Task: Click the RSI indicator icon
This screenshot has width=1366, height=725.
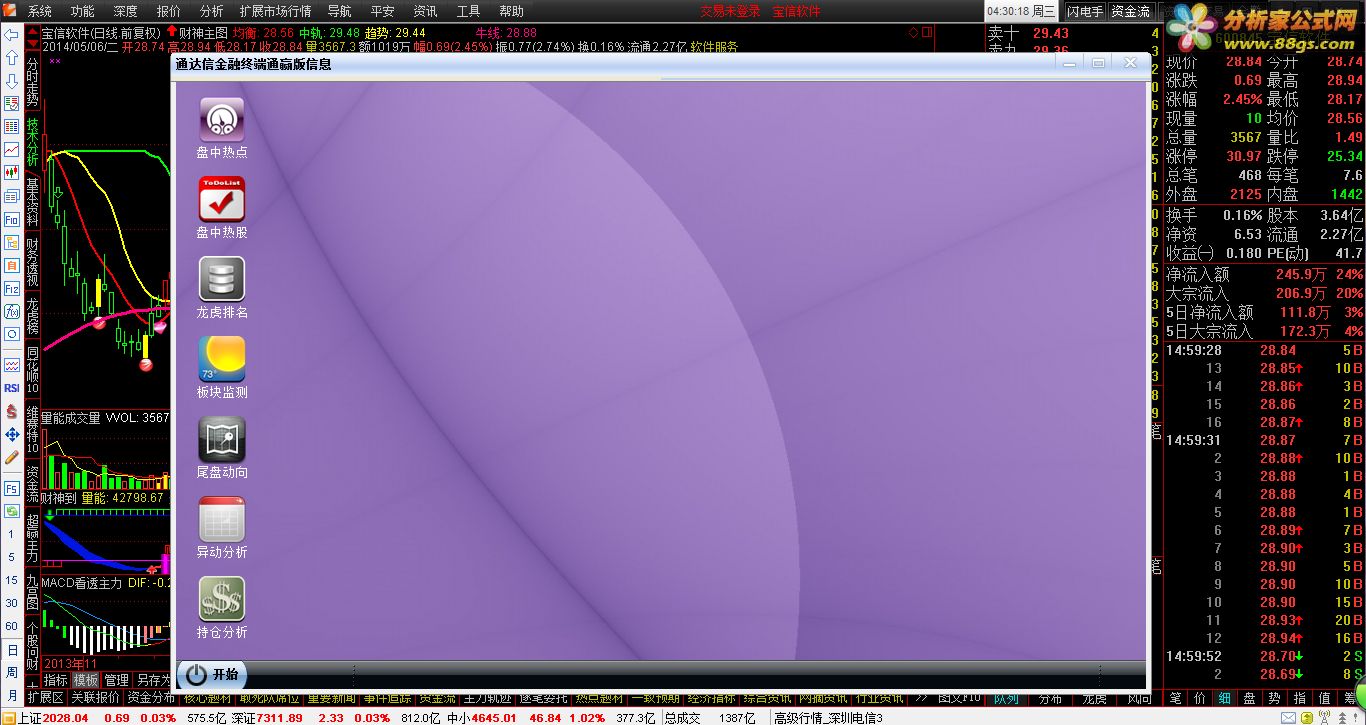Action: [x=12, y=388]
